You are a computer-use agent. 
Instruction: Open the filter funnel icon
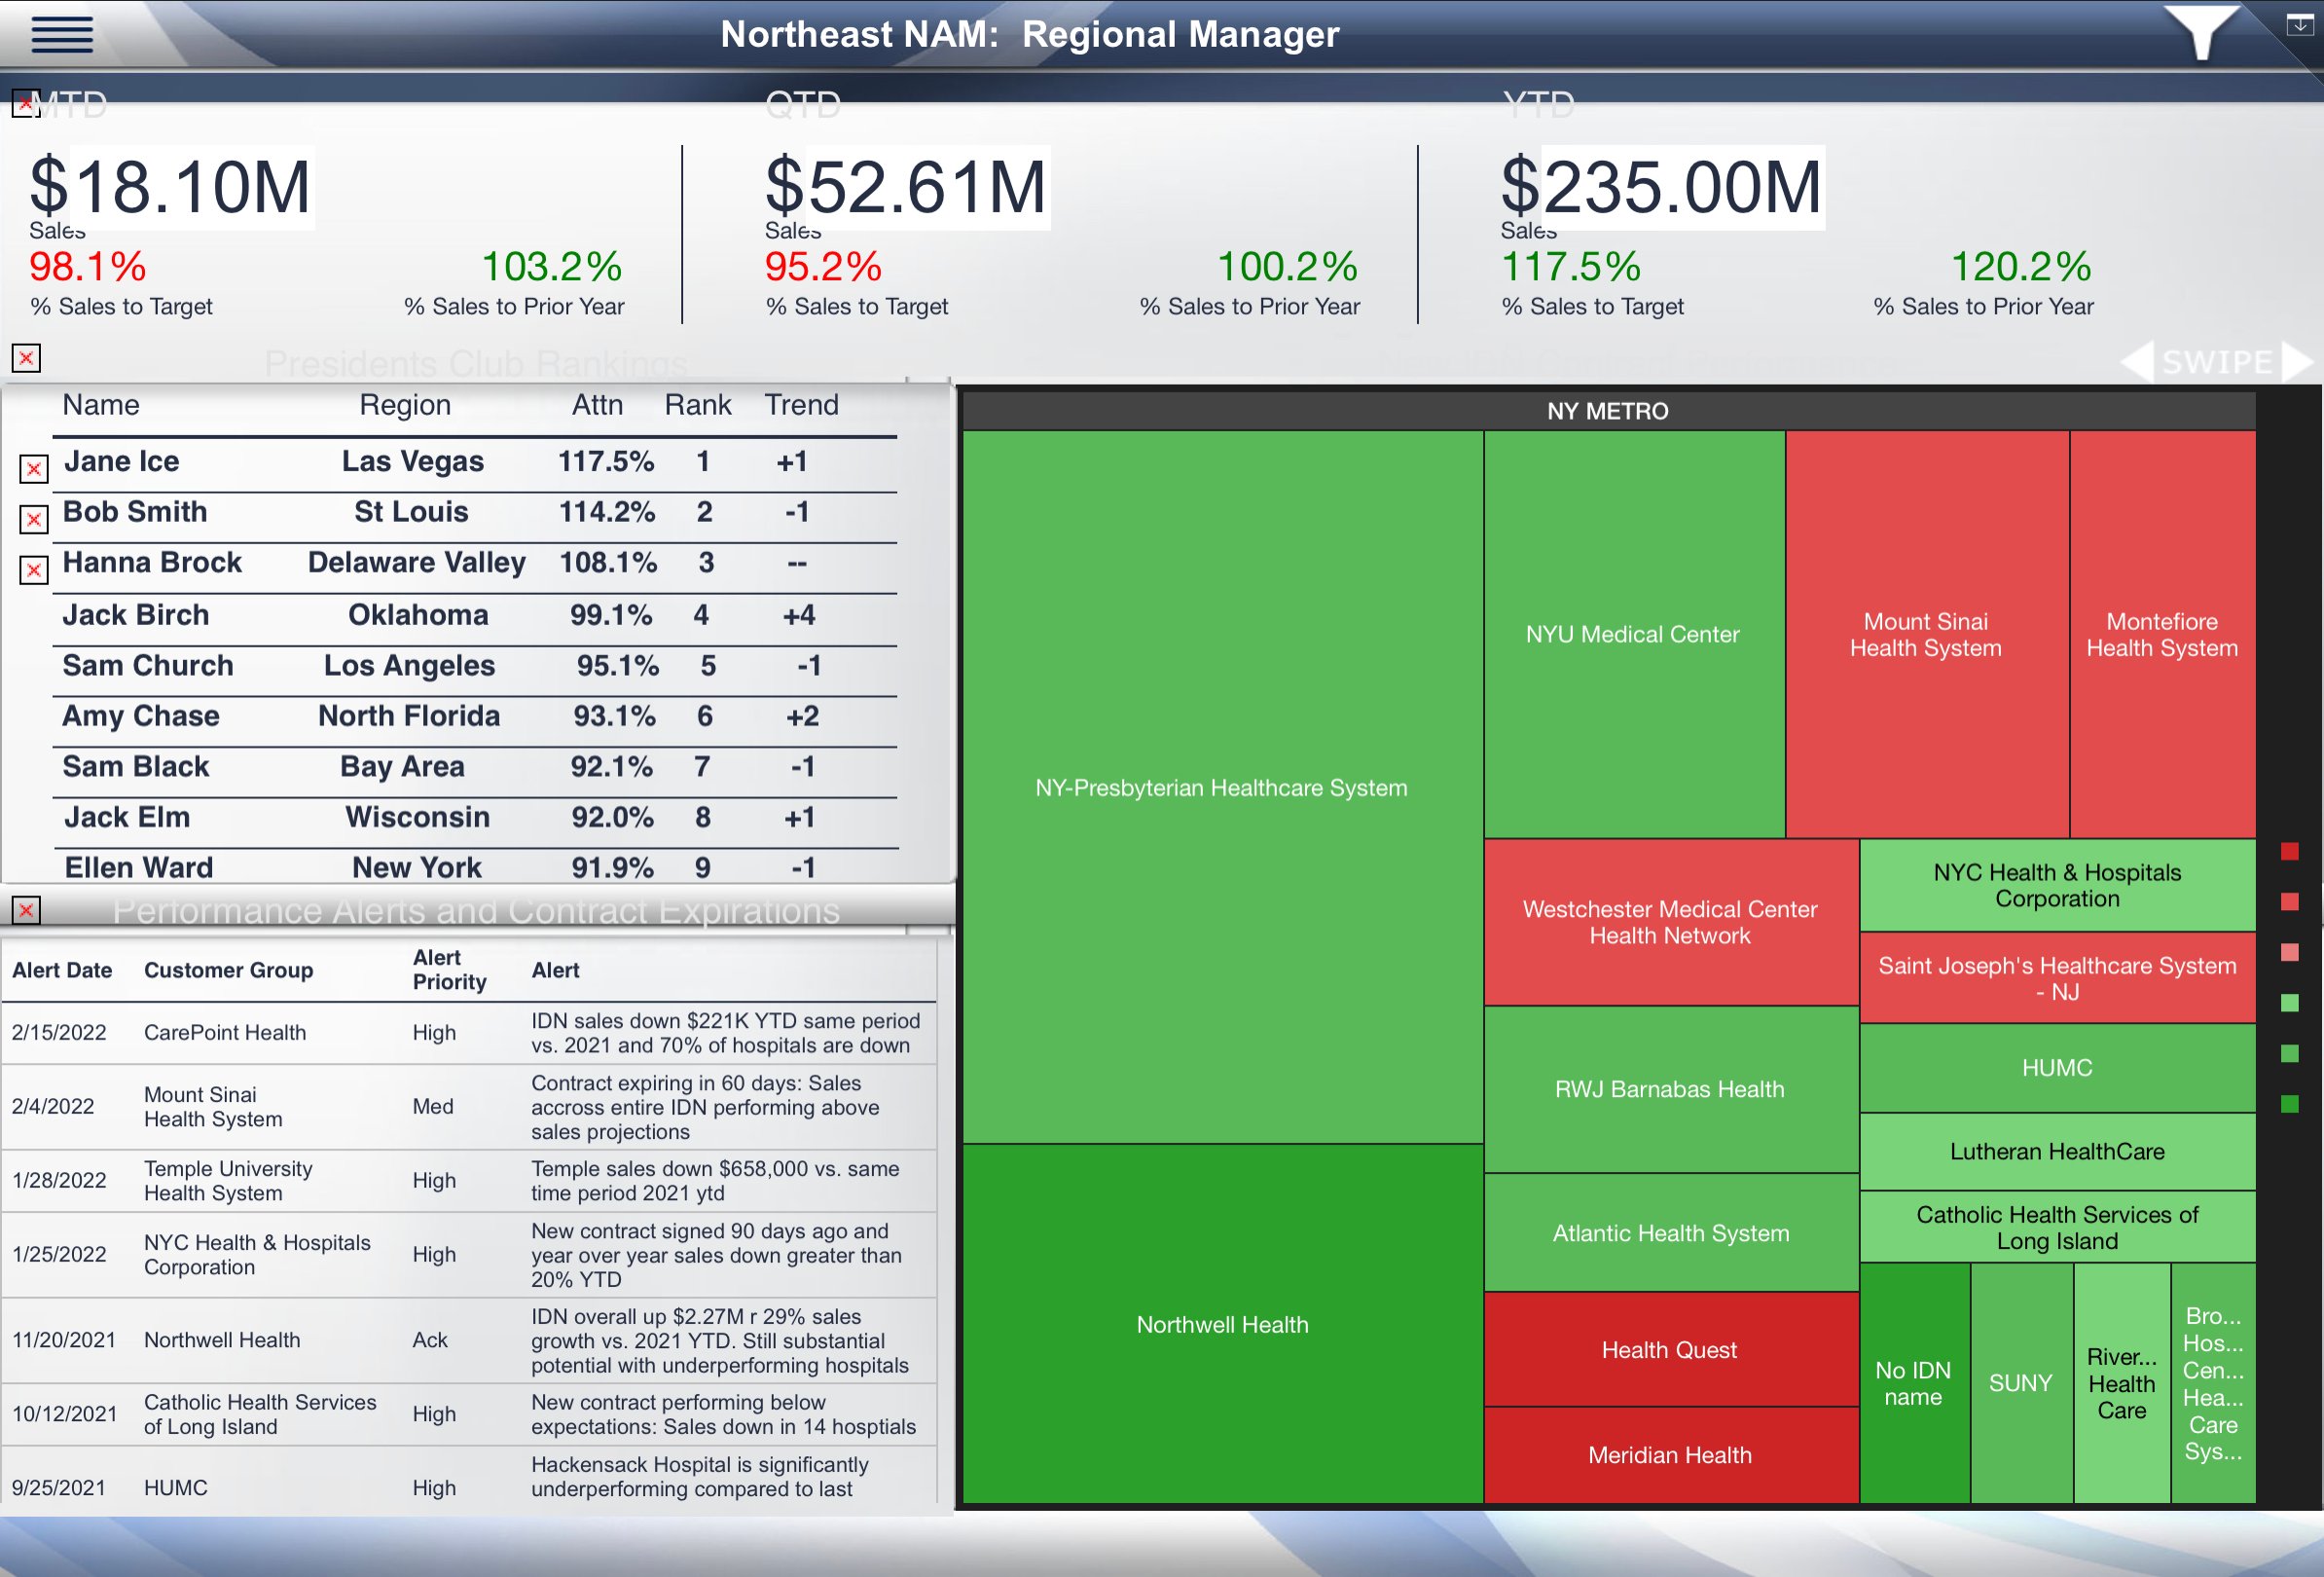point(2201,32)
